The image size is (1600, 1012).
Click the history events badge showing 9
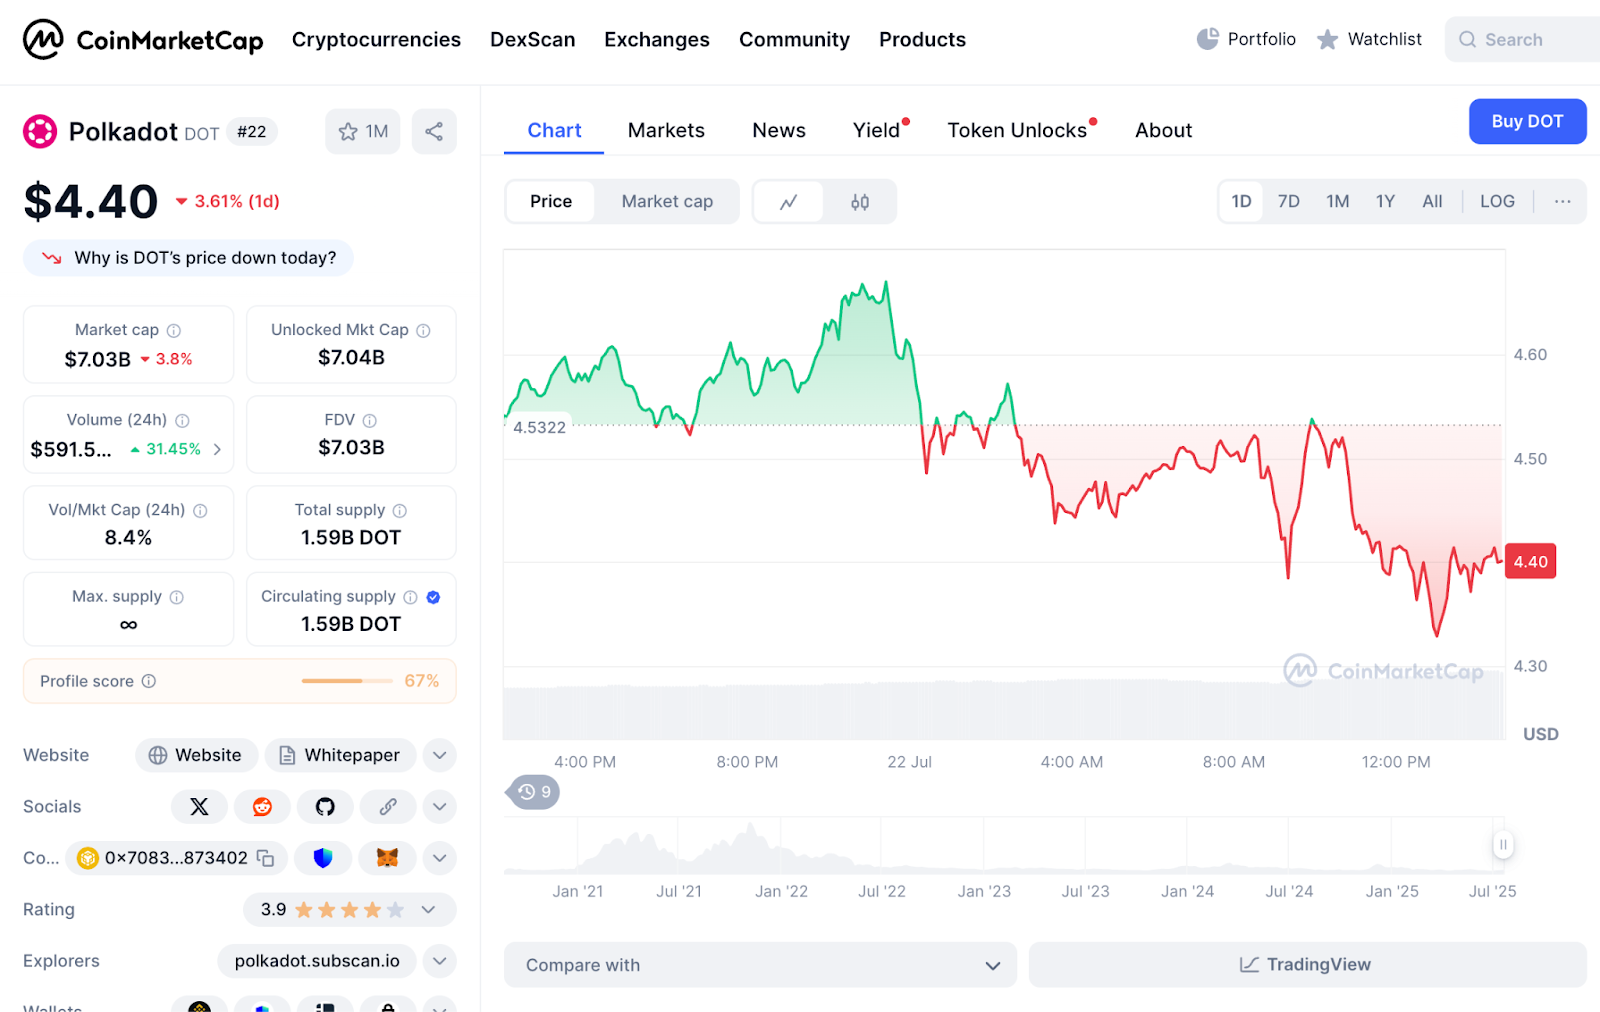coord(535,792)
